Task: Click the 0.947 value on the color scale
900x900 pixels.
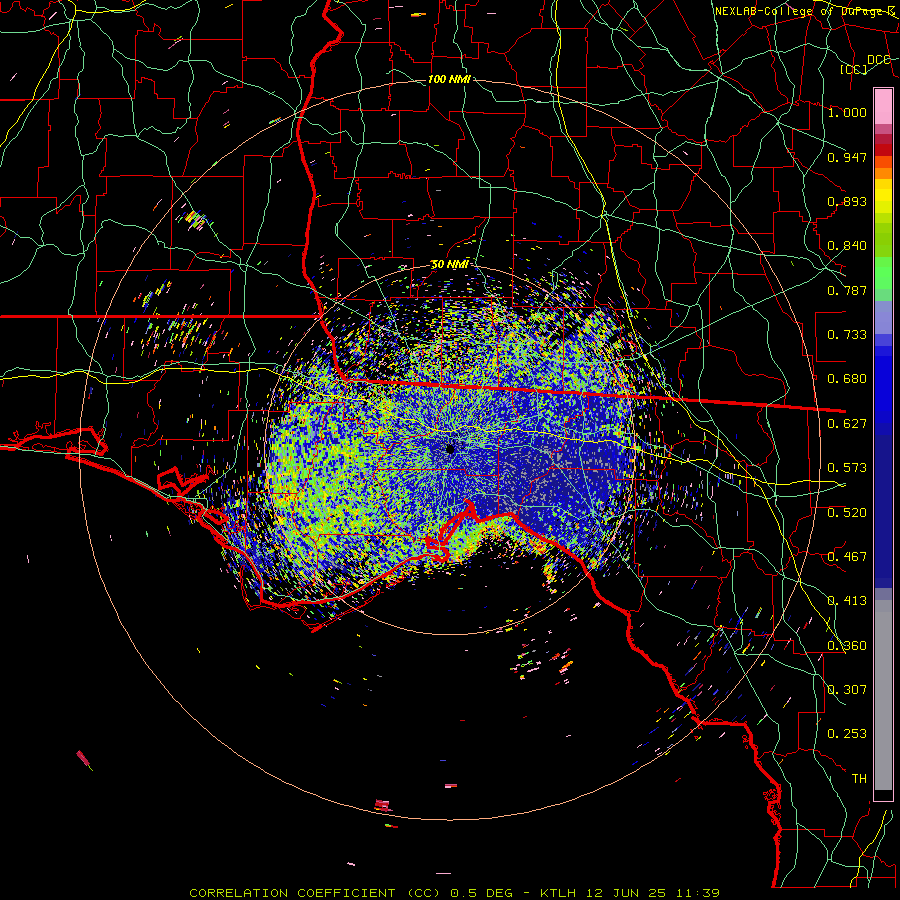Action: pos(847,157)
